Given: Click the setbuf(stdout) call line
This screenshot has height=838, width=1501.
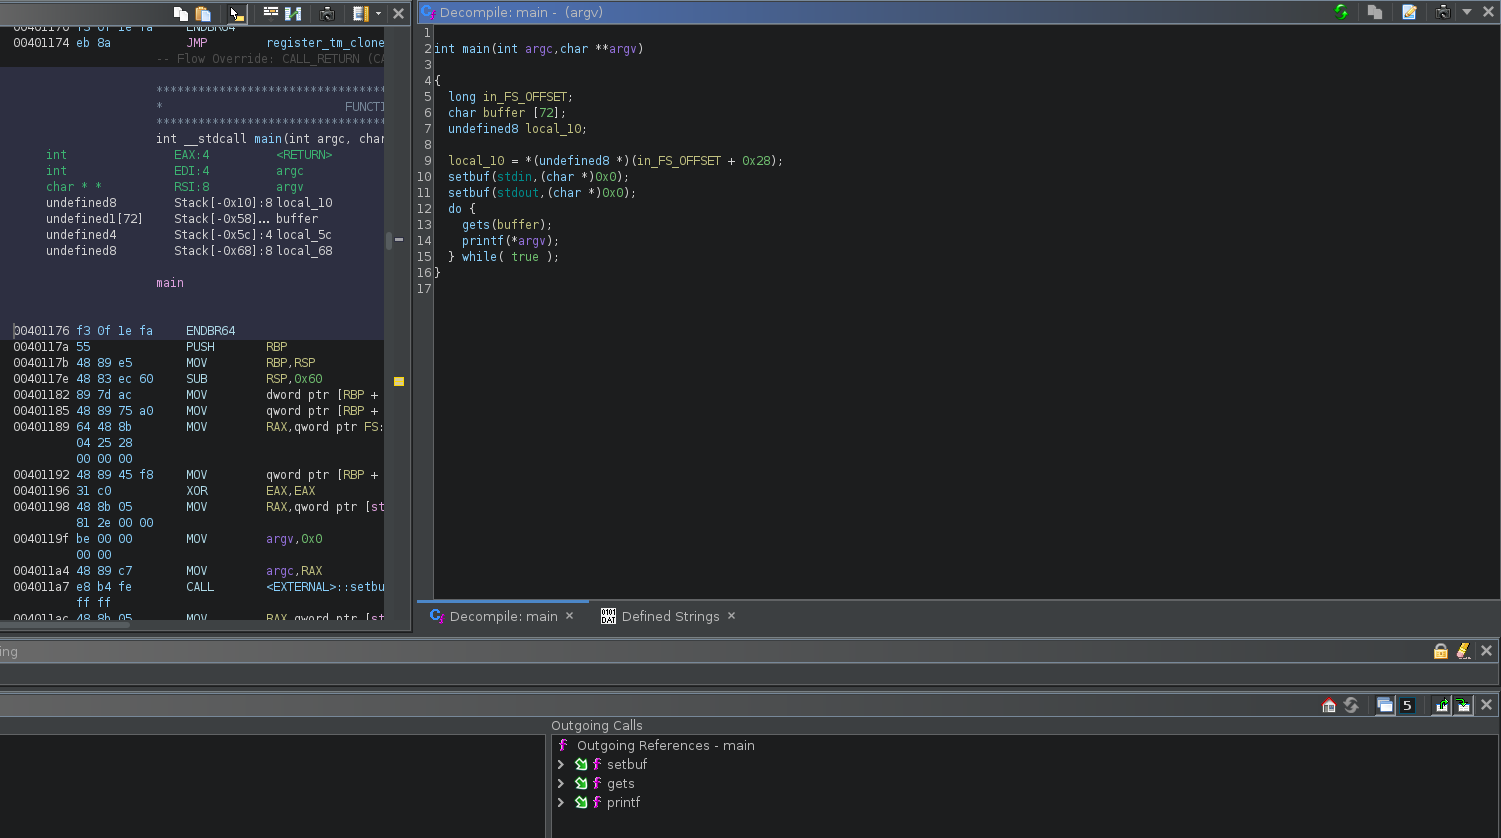Looking at the screenshot, I should (542, 193).
